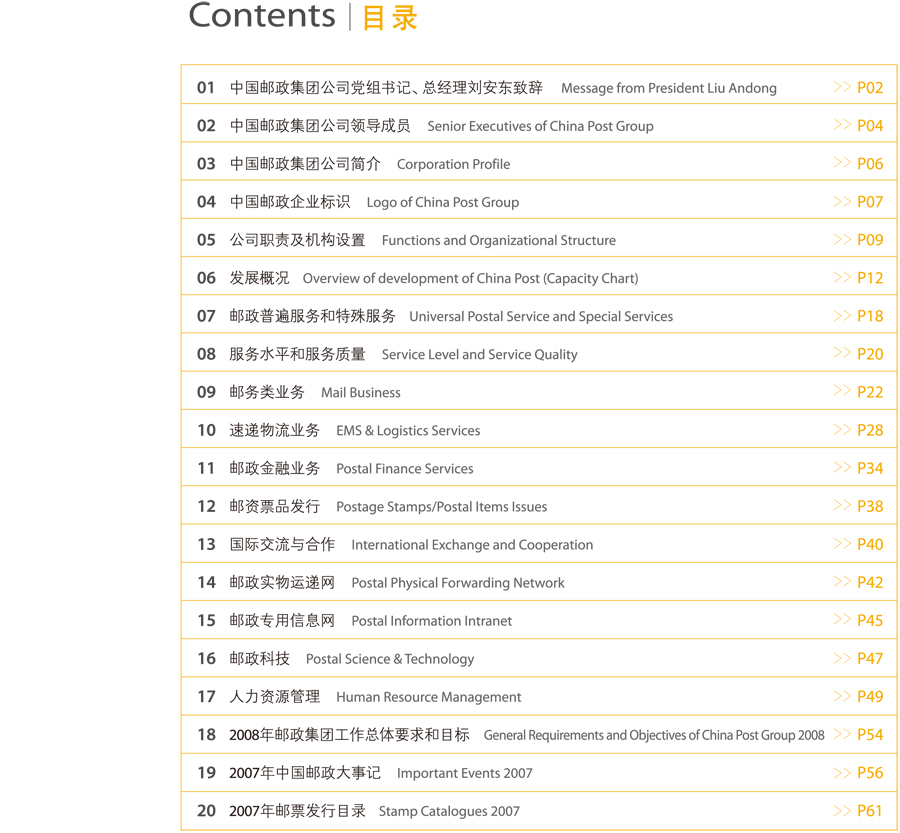Click the double-arrow icon beside P61
900x833 pixels.
coord(842,810)
